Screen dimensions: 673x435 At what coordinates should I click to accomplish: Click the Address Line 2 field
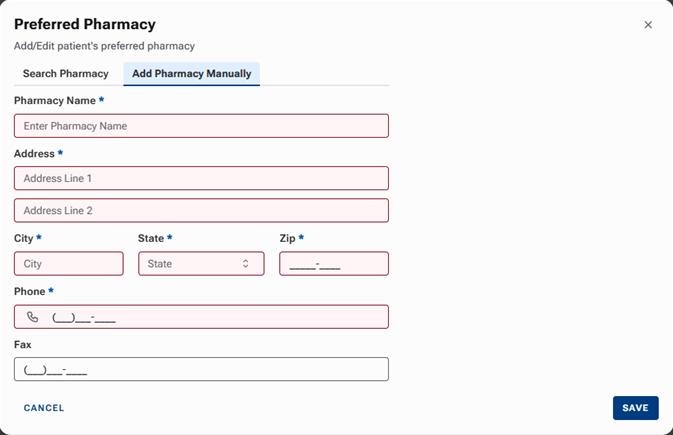click(201, 211)
